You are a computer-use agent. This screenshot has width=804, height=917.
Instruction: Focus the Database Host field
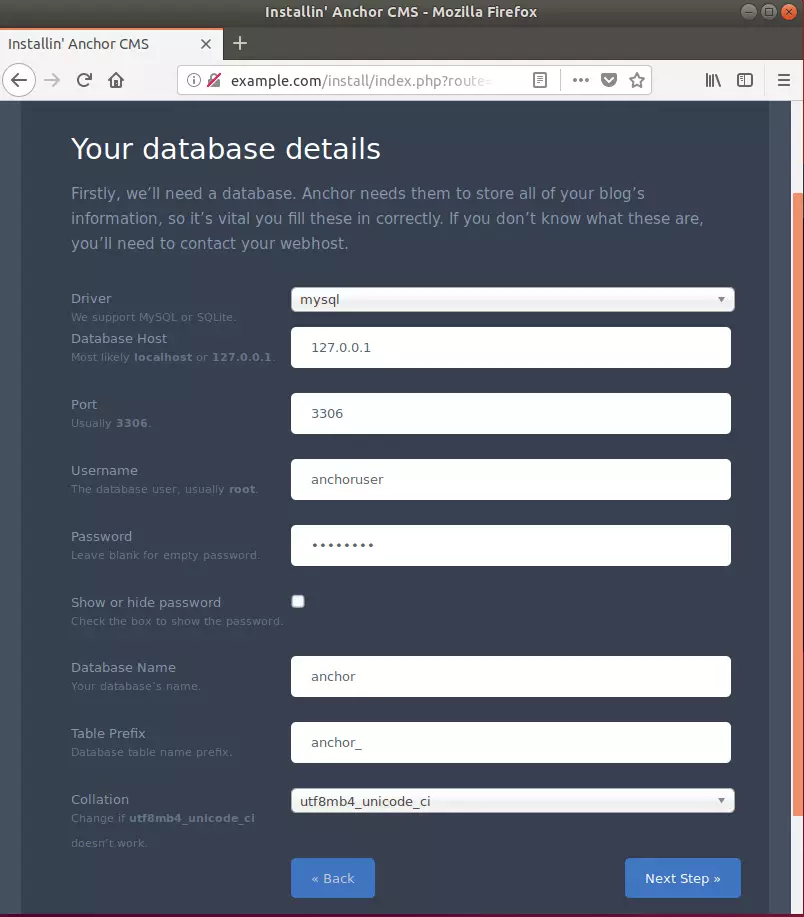[510, 347]
